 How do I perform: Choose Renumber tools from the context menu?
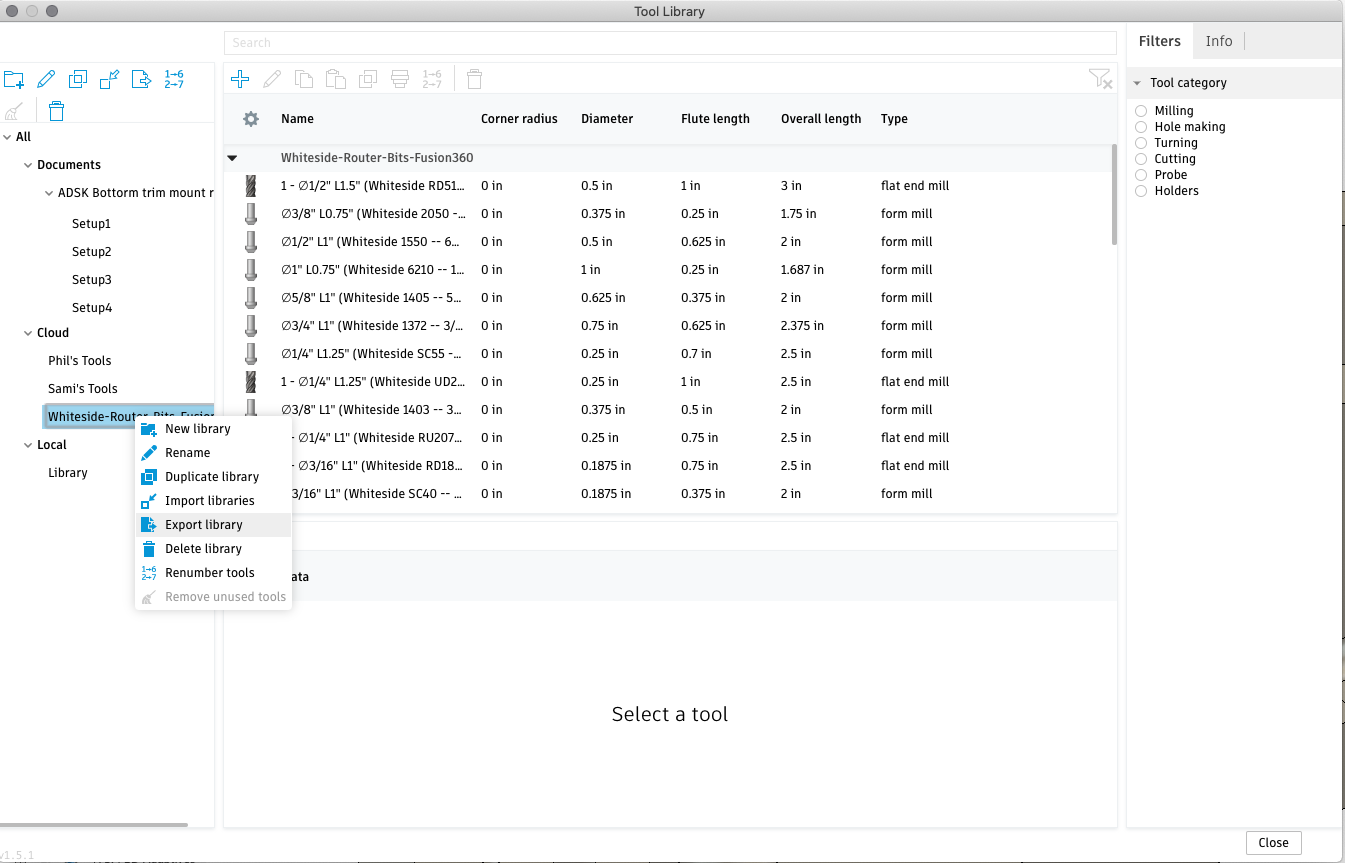tap(213, 573)
